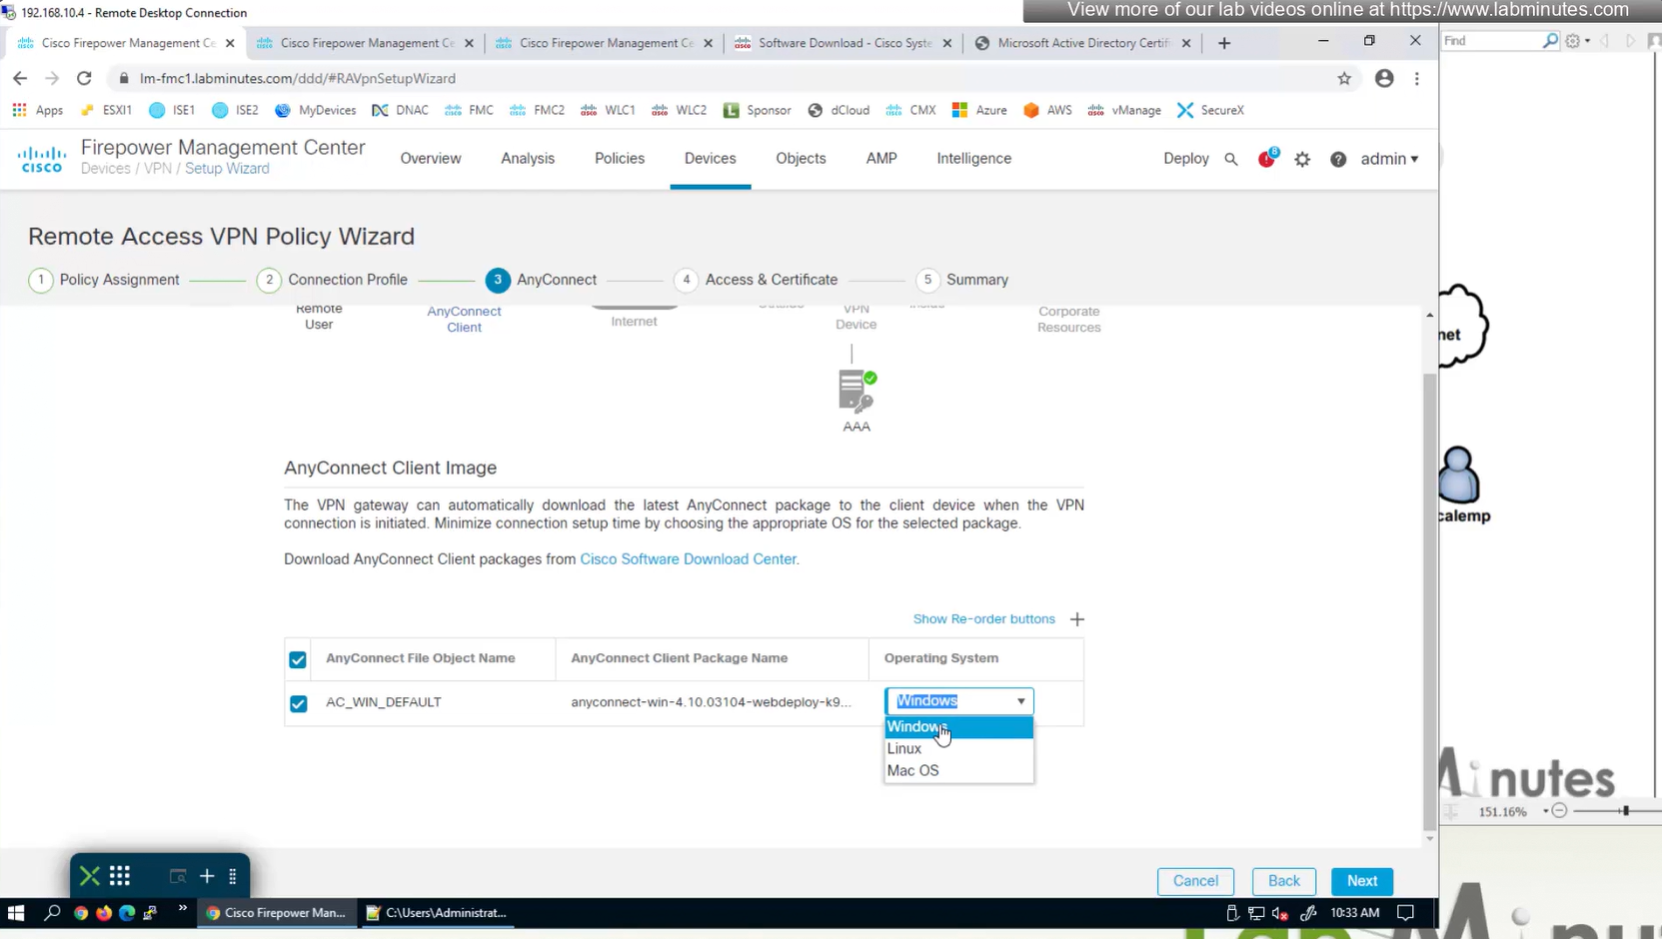Click the plus icon to add AnyConnect image
1662x939 pixels.
point(1077,619)
